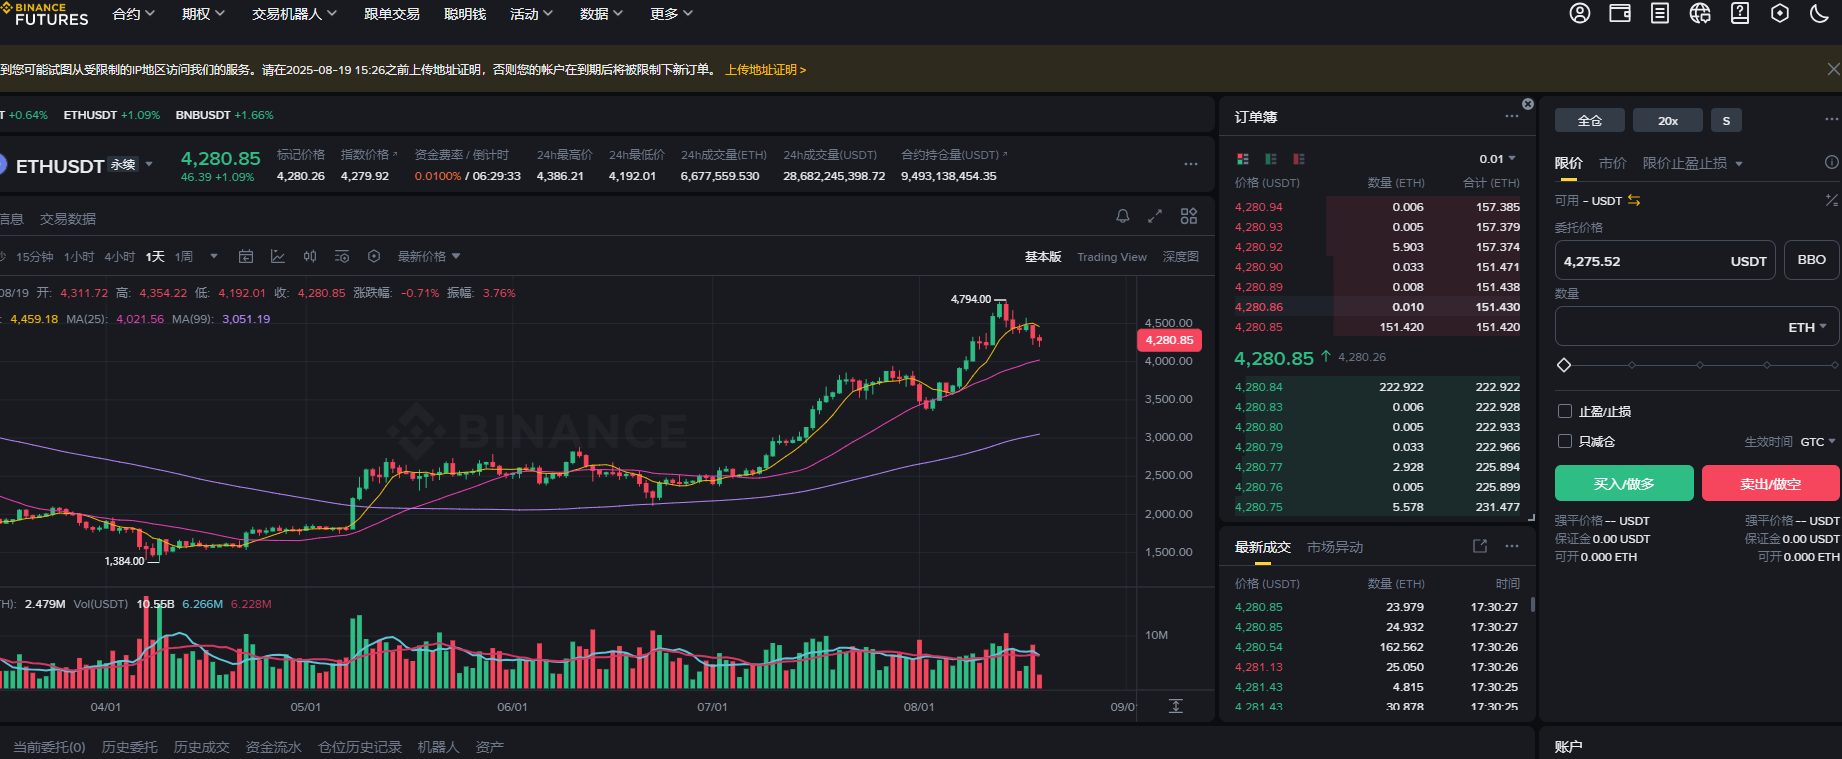Open the candlestick chart style icon
The height and width of the screenshot is (759, 1842).
[x=310, y=257]
